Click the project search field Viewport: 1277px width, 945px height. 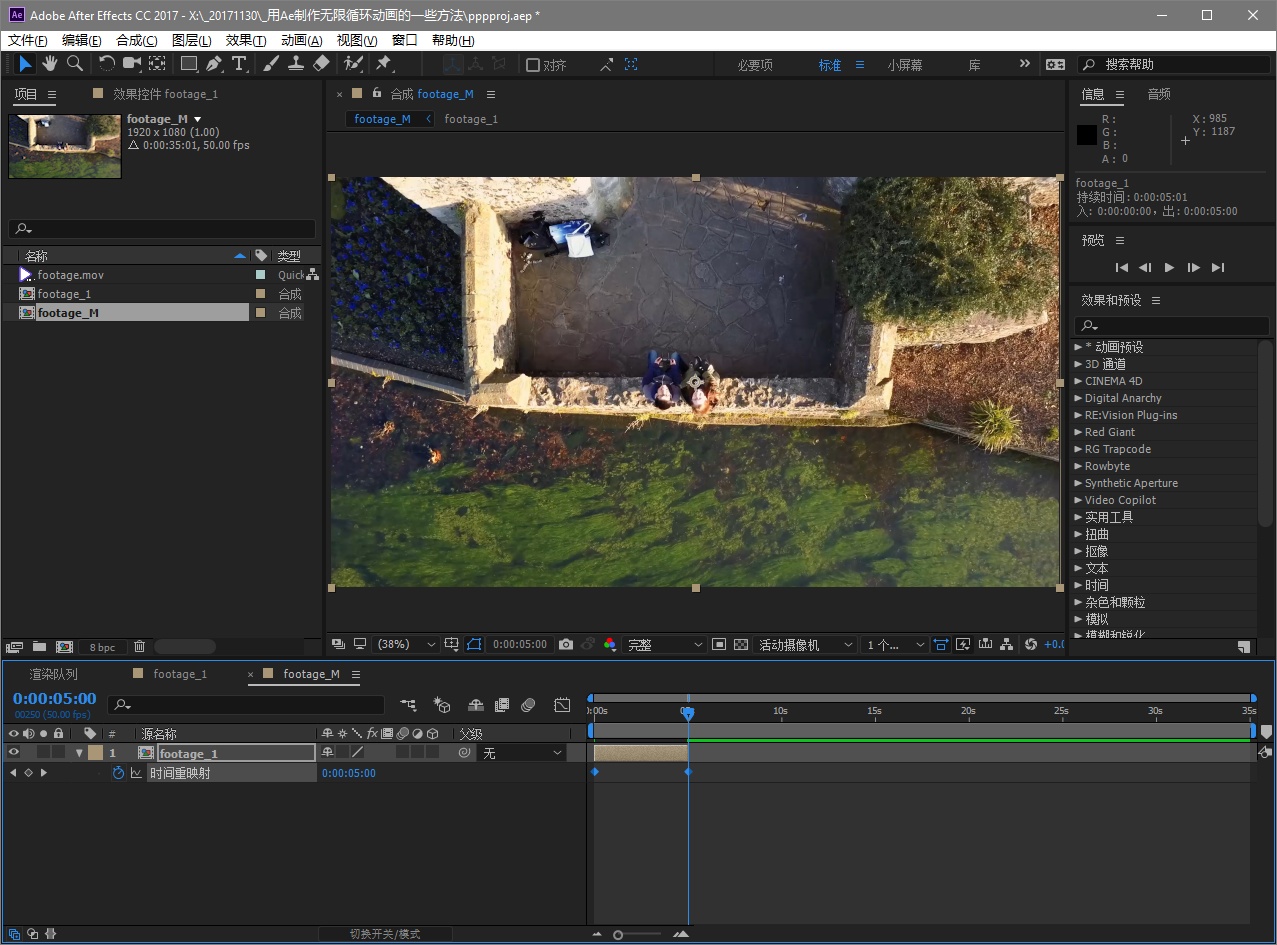[165, 229]
